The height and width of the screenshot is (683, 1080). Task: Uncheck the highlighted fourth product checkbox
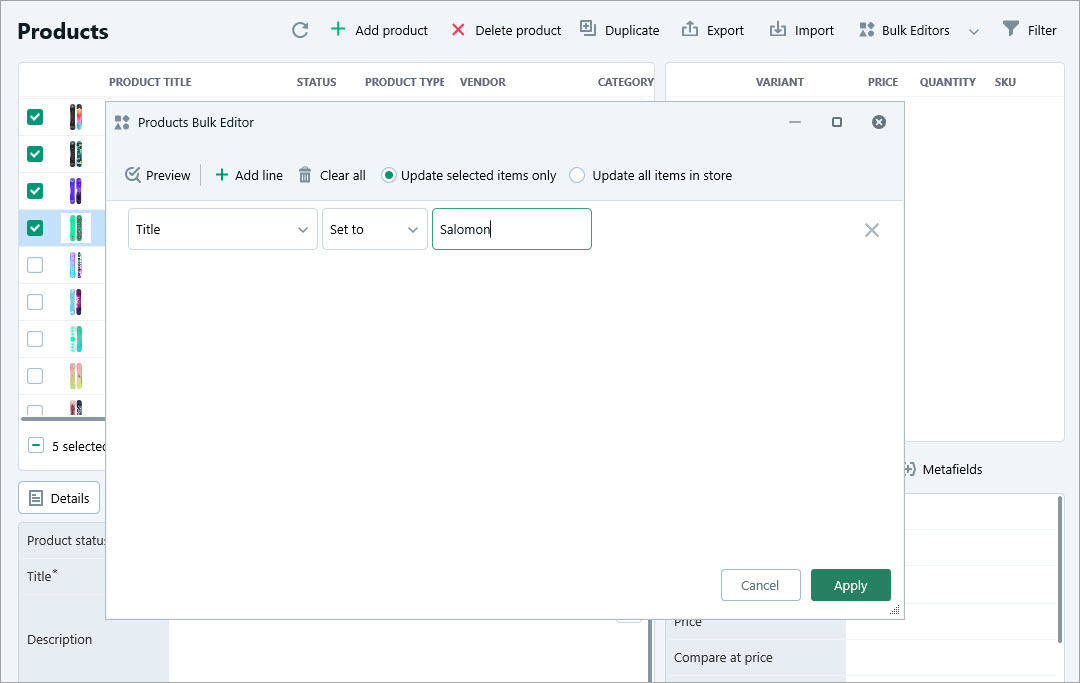point(35,228)
